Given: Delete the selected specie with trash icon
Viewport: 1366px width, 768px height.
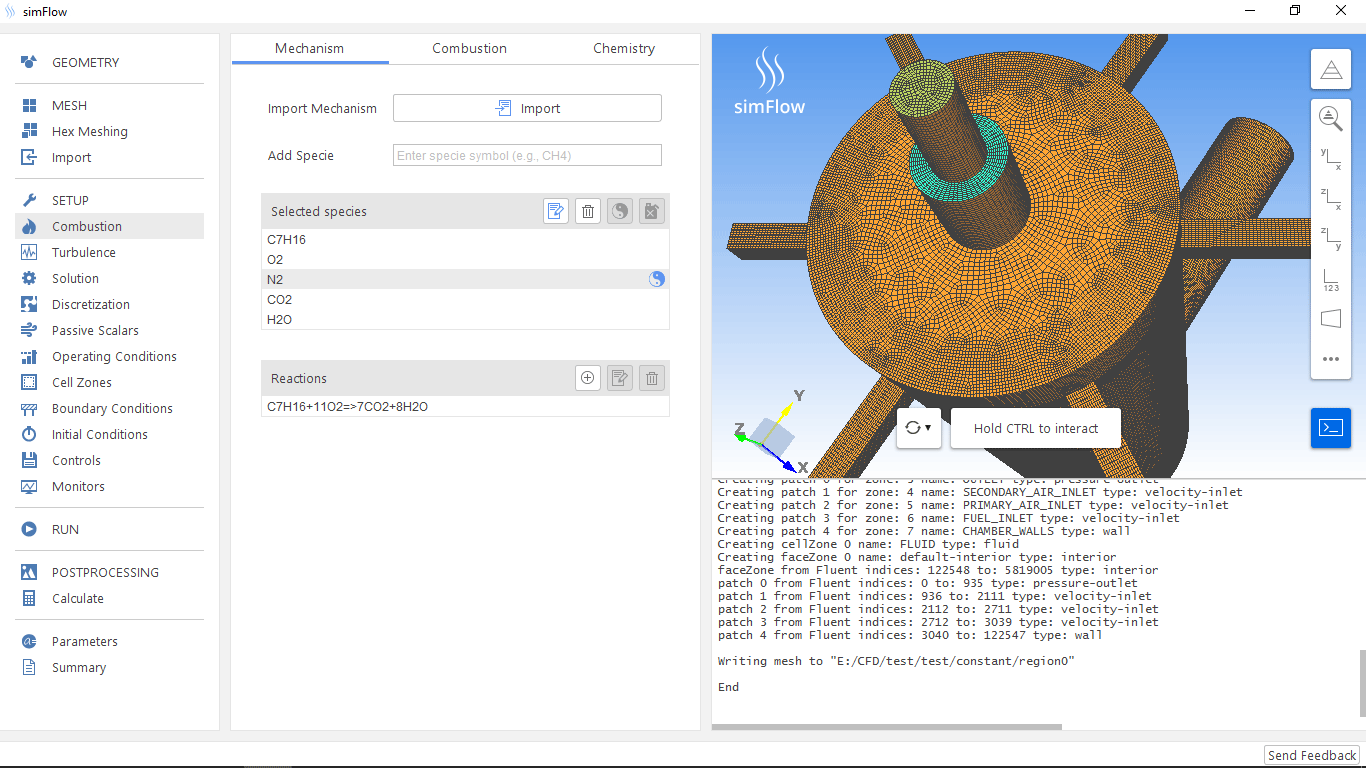Looking at the screenshot, I should (588, 211).
